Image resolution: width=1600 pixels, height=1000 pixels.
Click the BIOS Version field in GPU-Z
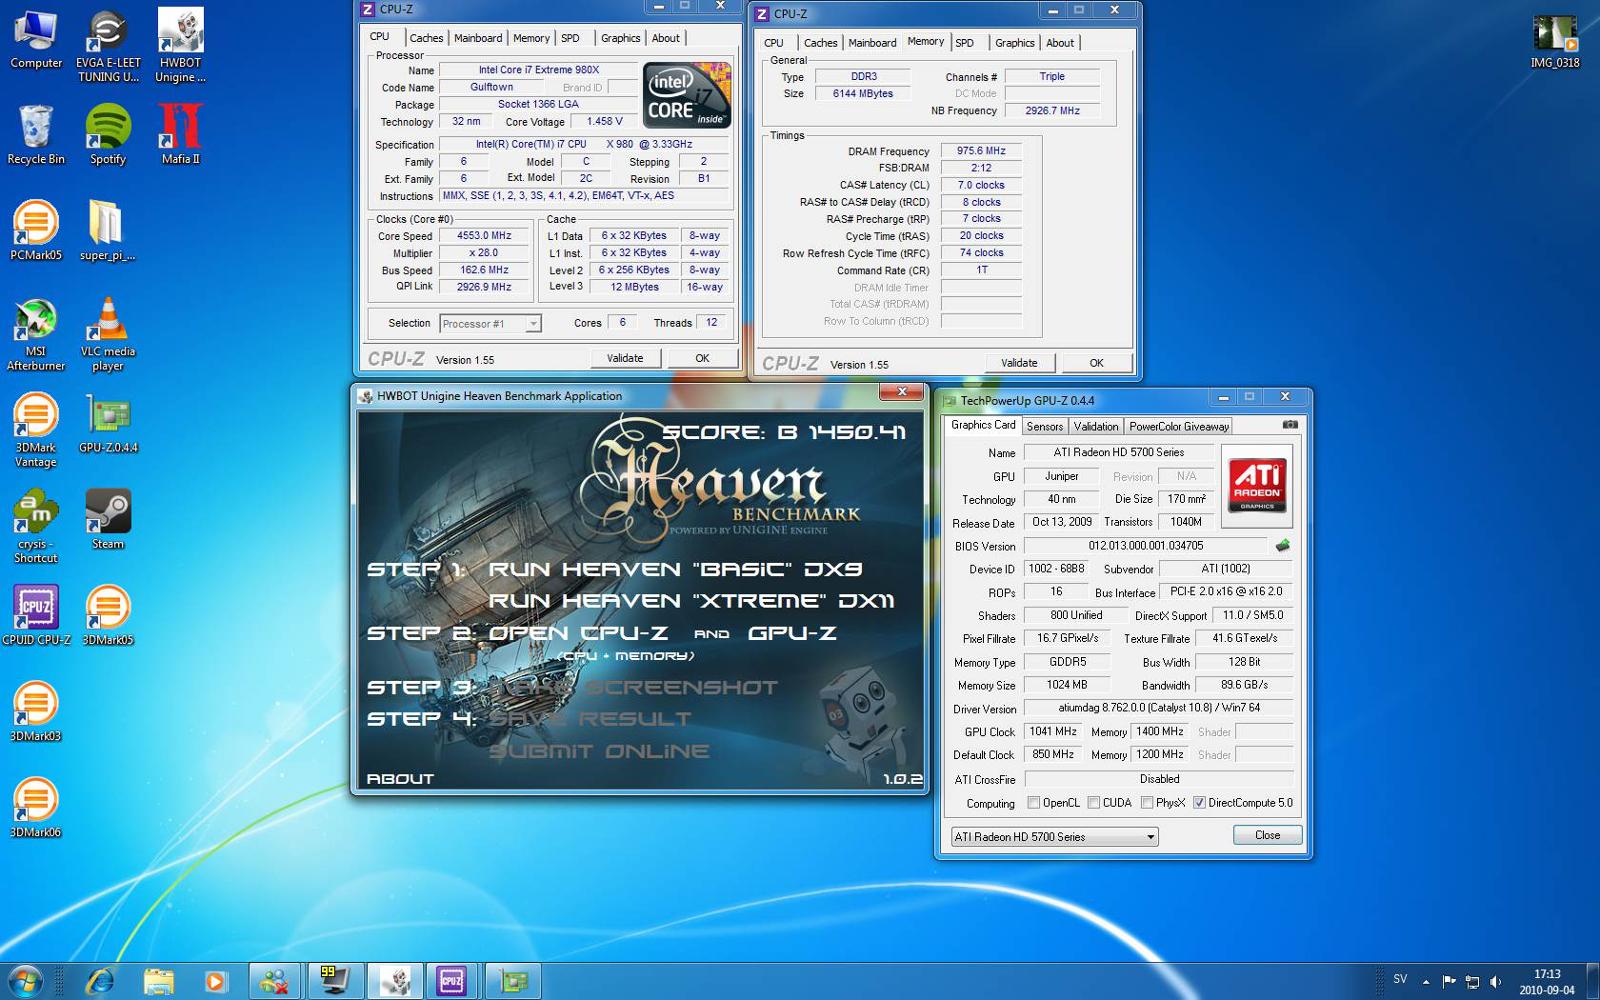tap(1146, 546)
